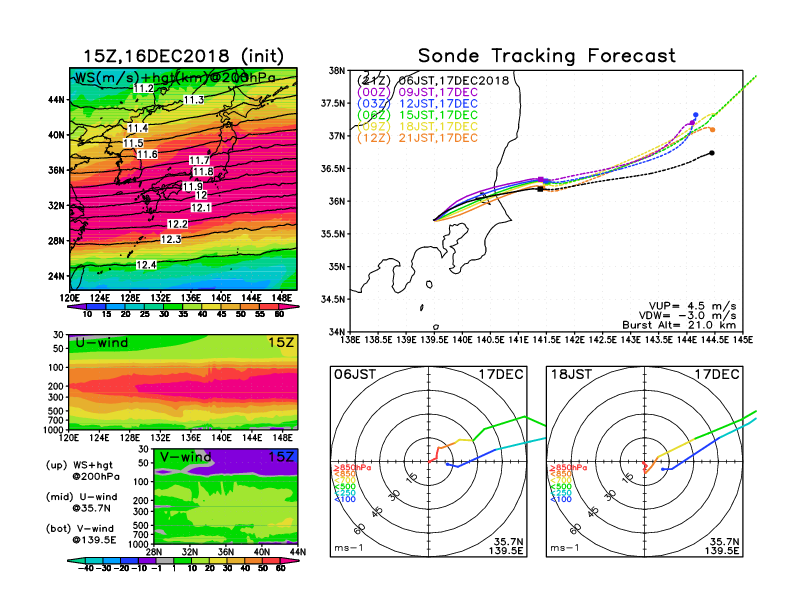Click the "145E" longitude axis label
Viewport: 792px width, 612px height.
(x=742, y=340)
